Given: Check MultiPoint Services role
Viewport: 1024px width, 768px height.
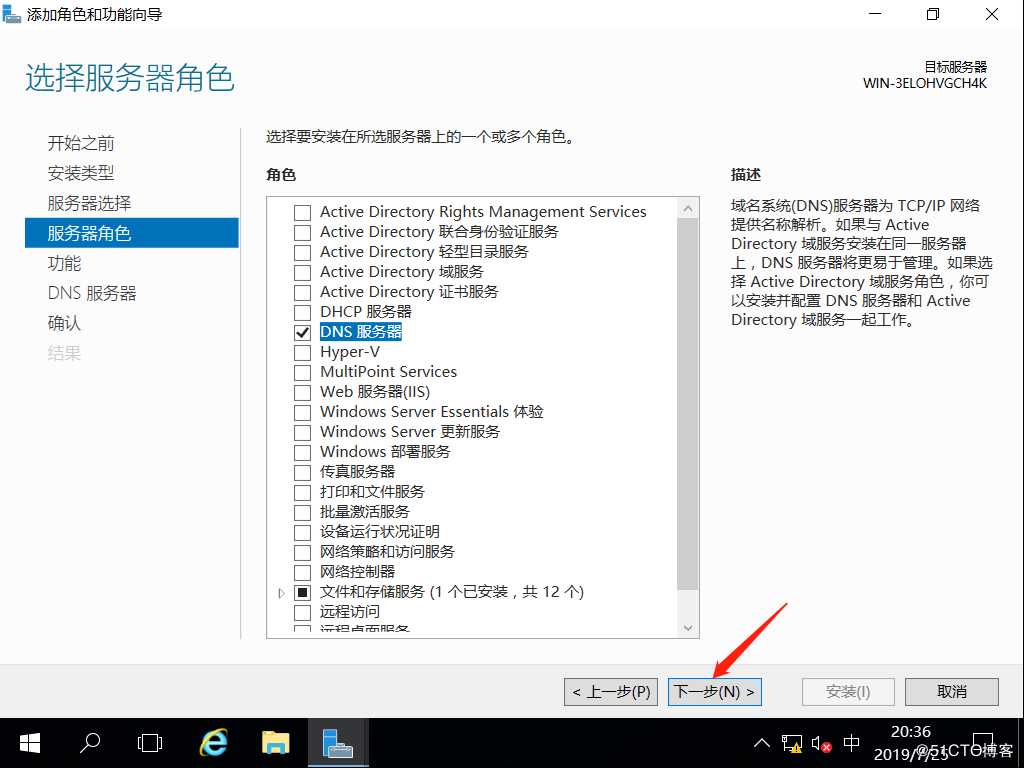Looking at the screenshot, I should pyautogui.click(x=302, y=372).
